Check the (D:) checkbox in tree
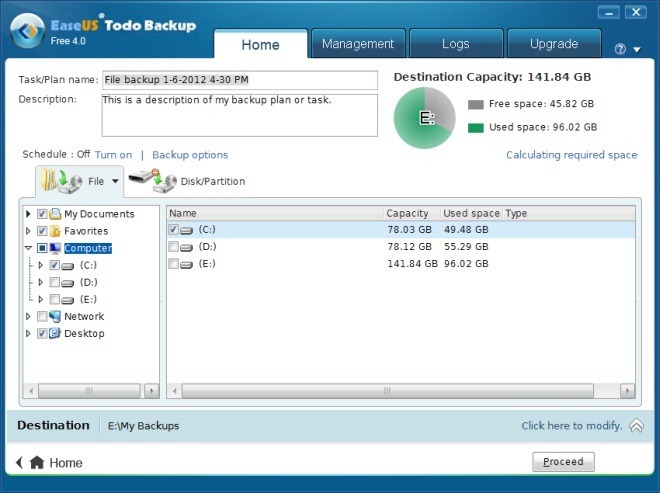Screen dimensions: 660x493 (54, 282)
